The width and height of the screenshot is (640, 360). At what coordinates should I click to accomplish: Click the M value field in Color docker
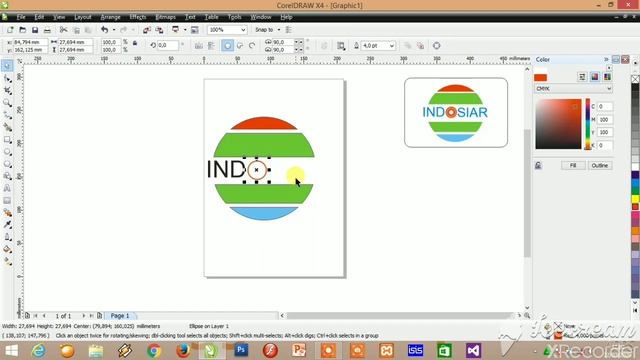604,120
